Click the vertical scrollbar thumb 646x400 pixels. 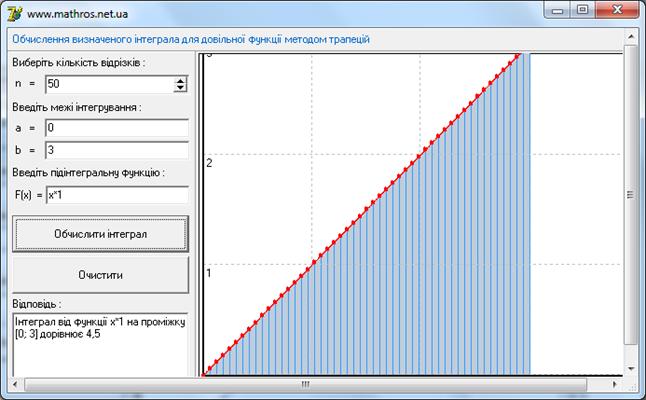(x=631, y=195)
